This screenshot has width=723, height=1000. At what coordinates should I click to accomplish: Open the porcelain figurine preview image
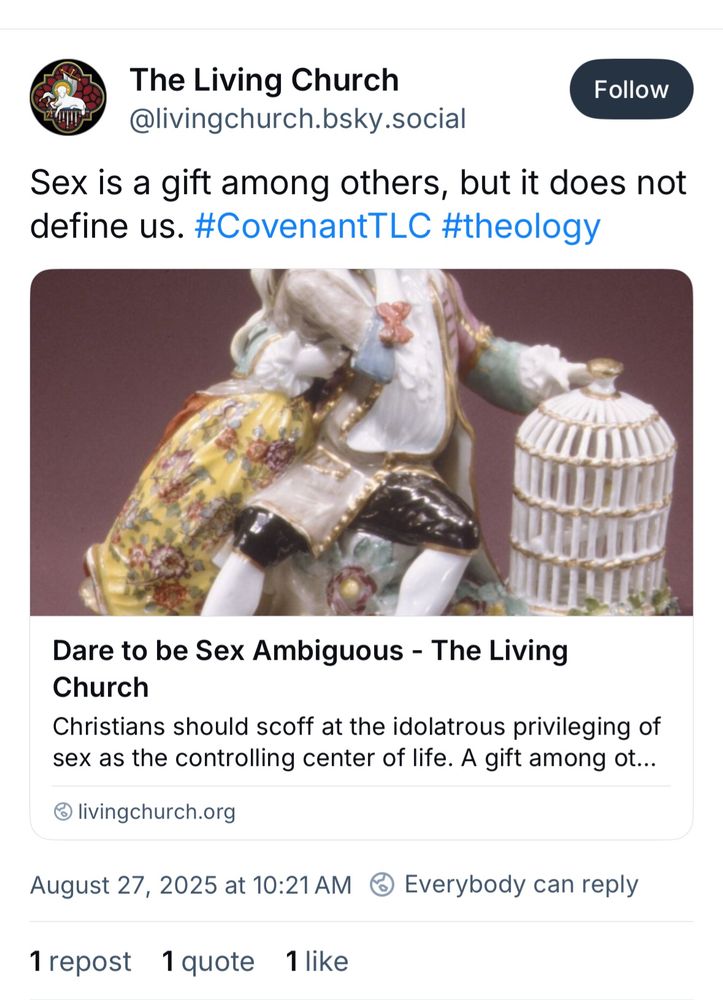click(362, 442)
